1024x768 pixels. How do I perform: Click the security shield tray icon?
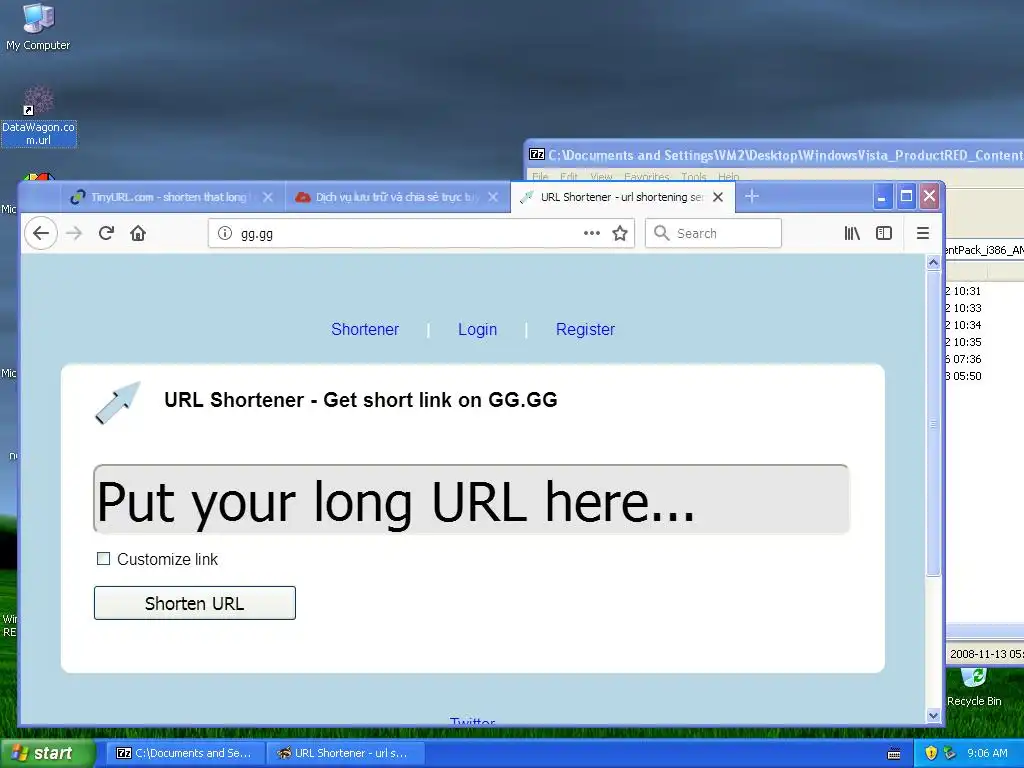click(x=931, y=753)
